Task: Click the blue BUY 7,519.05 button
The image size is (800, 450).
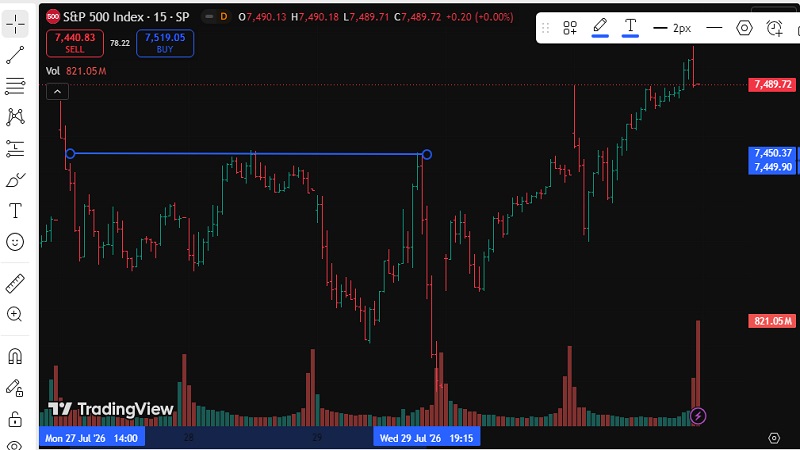Action: click(x=165, y=43)
